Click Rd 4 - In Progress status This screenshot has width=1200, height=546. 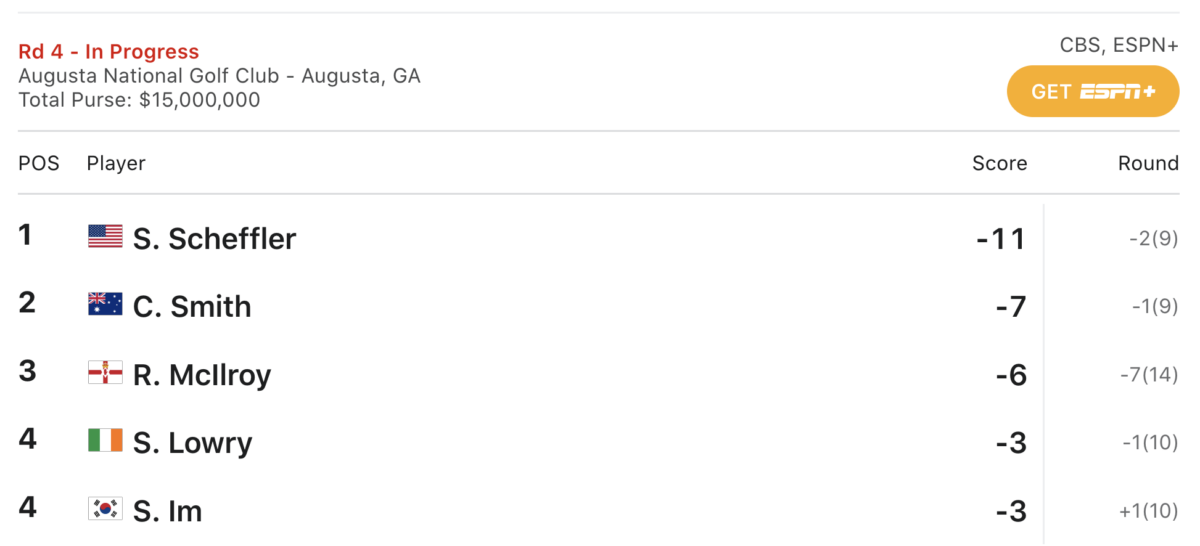click(109, 51)
